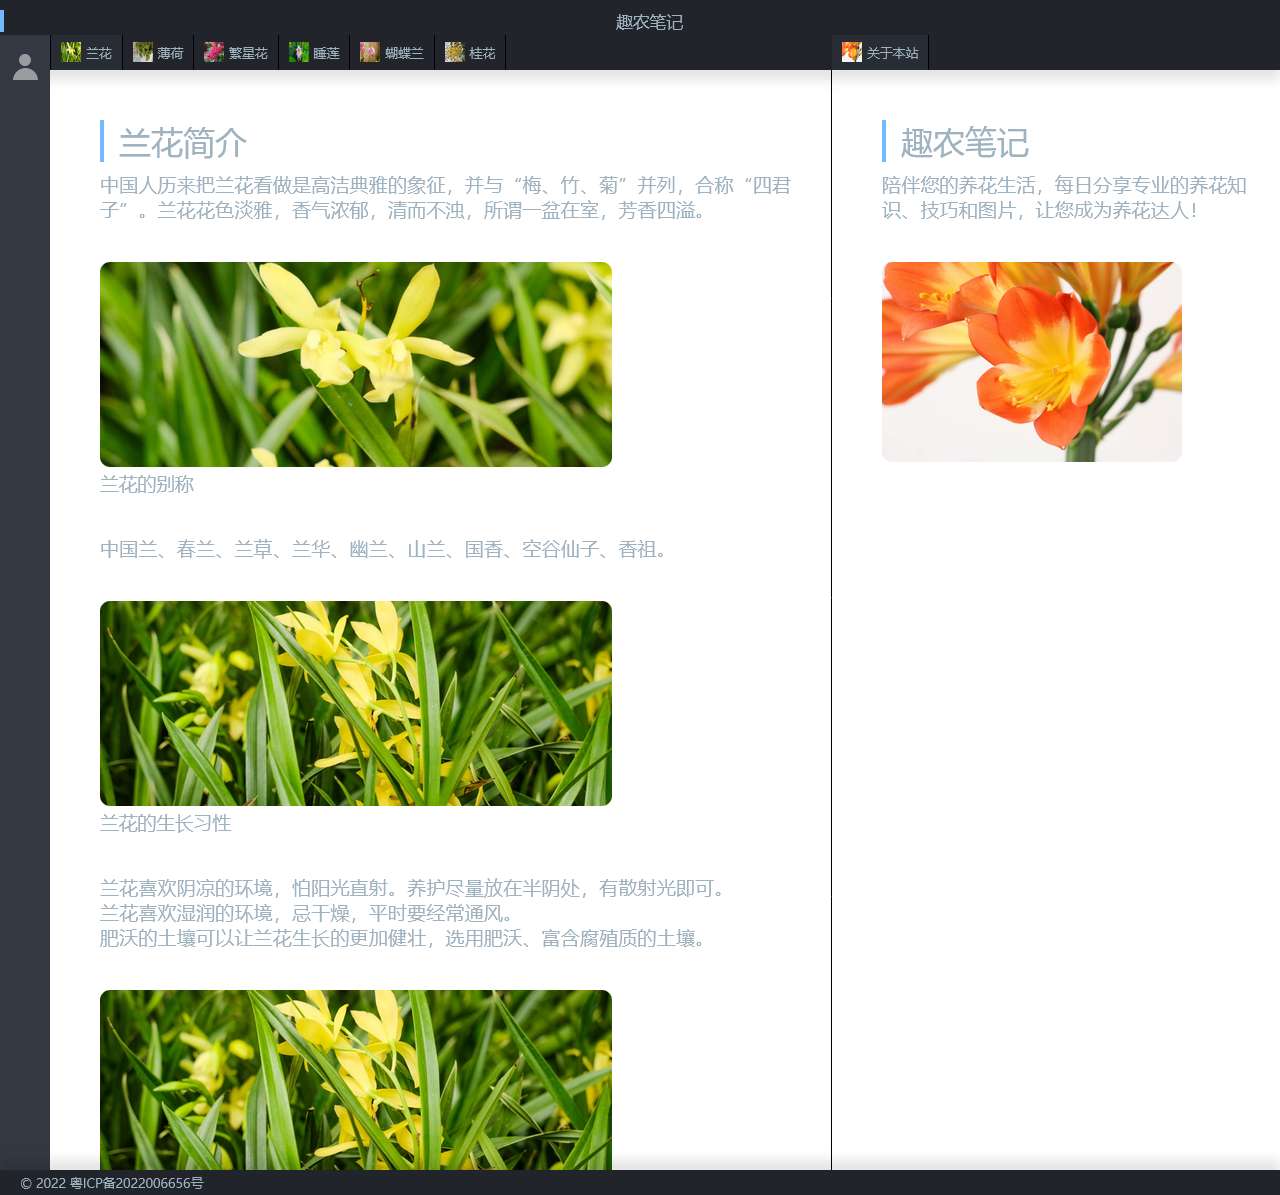
Task: Click the 趣农笔记 title in top bar
Action: [x=649, y=22]
